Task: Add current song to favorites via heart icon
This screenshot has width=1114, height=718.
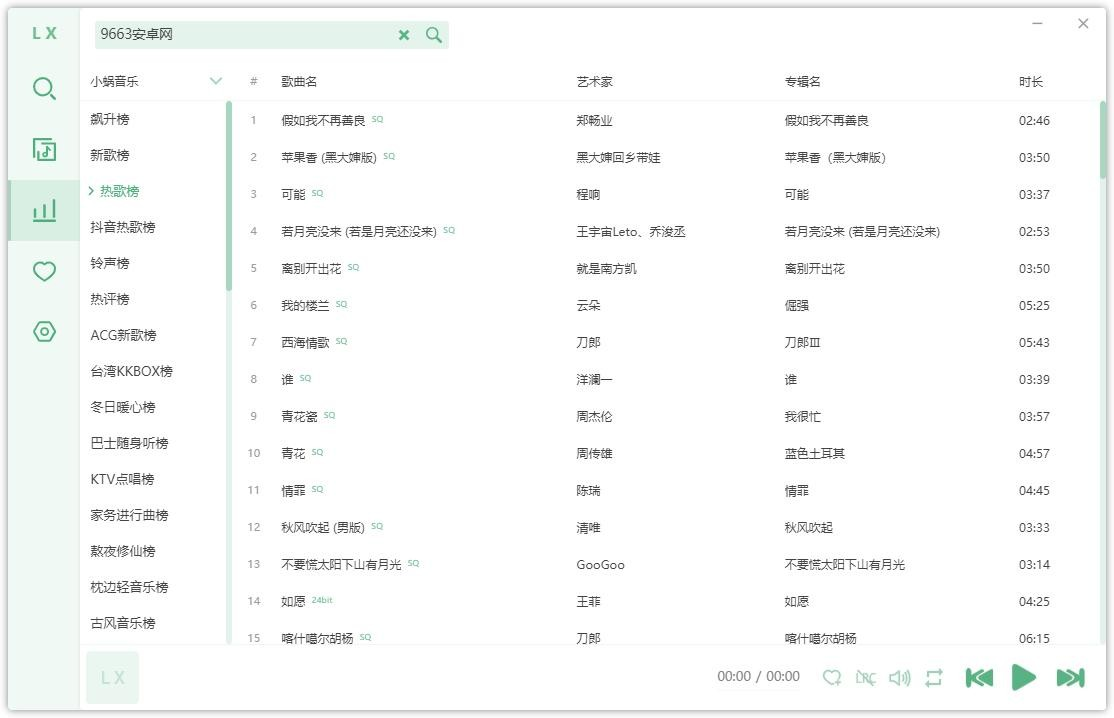Action: coord(832,676)
